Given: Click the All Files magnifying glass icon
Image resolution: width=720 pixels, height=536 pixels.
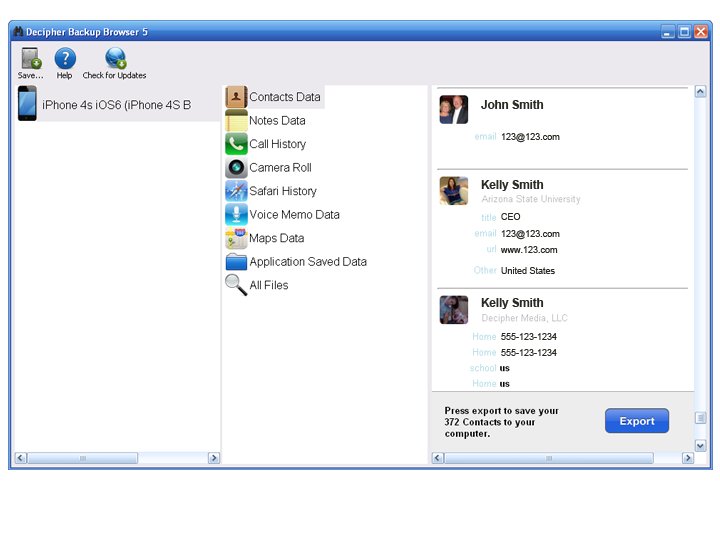Looking at the screenshot, I should coord(236,285).
